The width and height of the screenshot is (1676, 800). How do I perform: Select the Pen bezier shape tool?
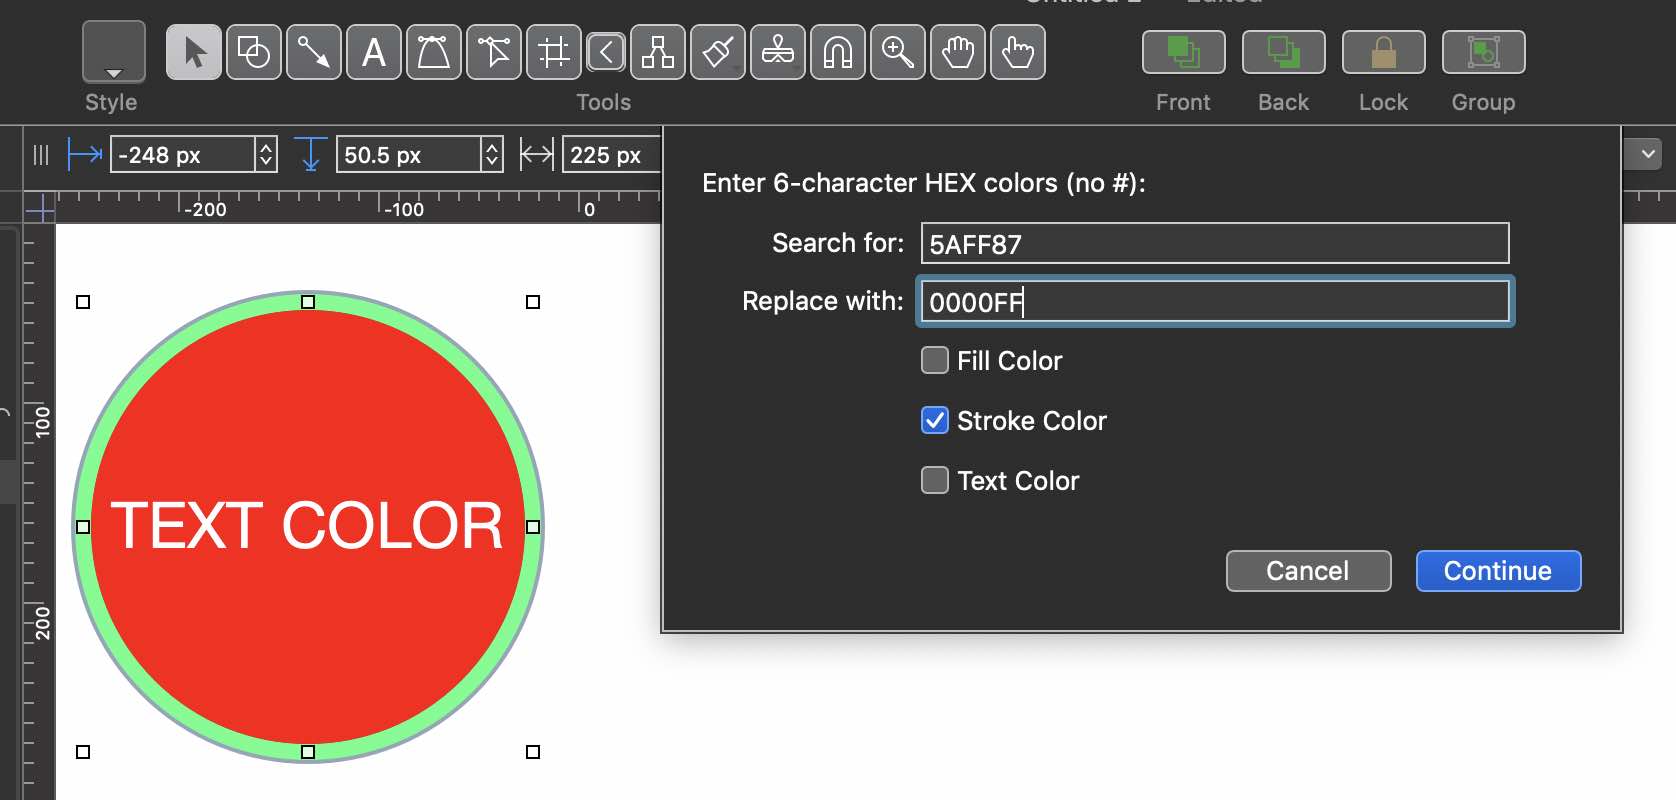pos(434,52)
